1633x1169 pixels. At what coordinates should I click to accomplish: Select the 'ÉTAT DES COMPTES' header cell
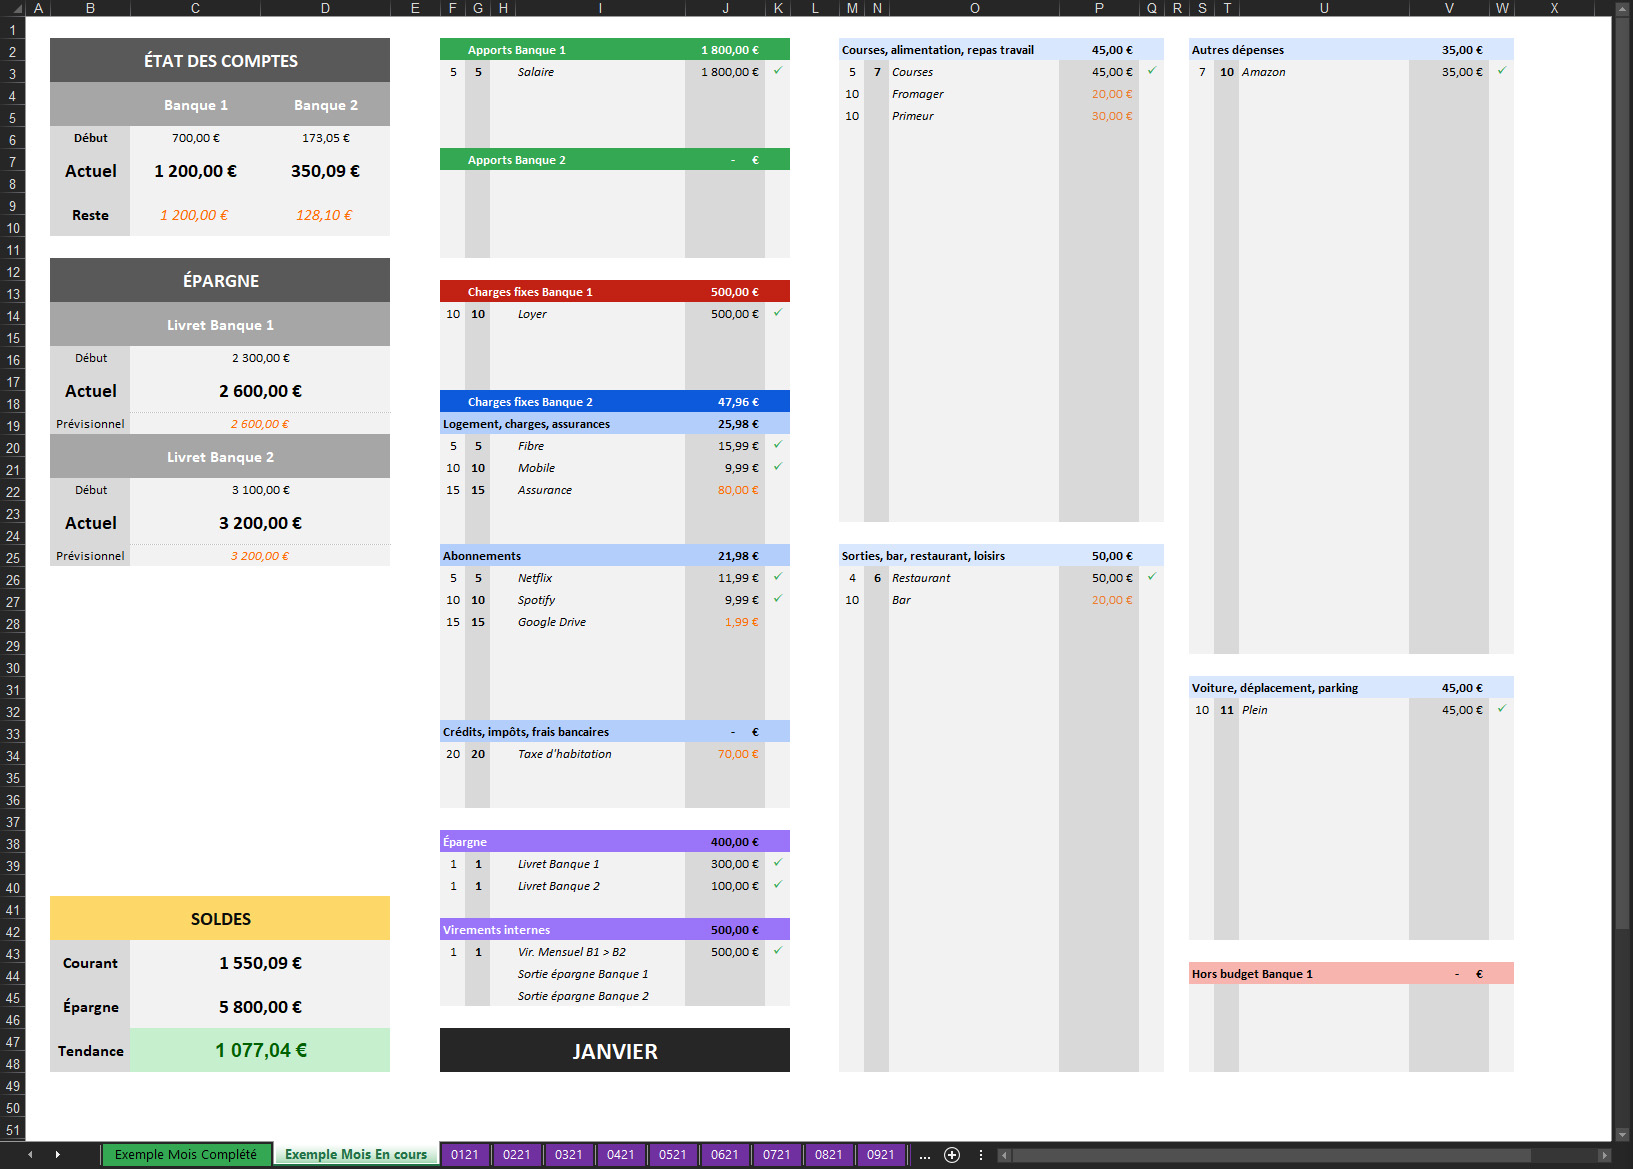click(220, 60)
